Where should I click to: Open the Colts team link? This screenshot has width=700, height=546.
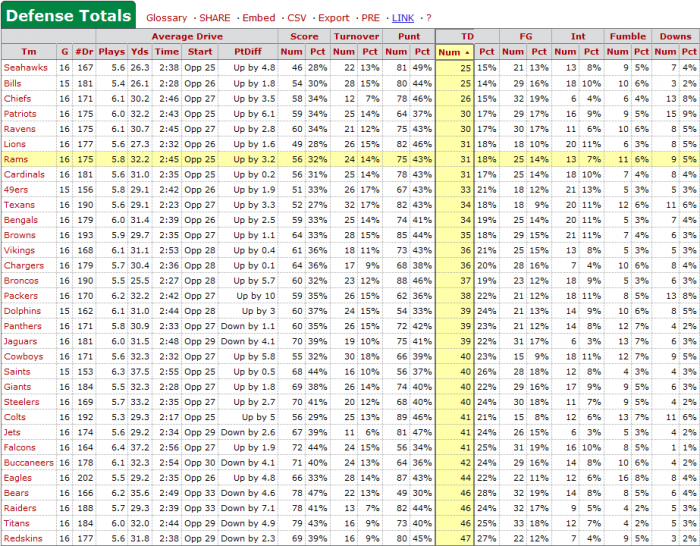pyautogui.click(x=15, y=417)
